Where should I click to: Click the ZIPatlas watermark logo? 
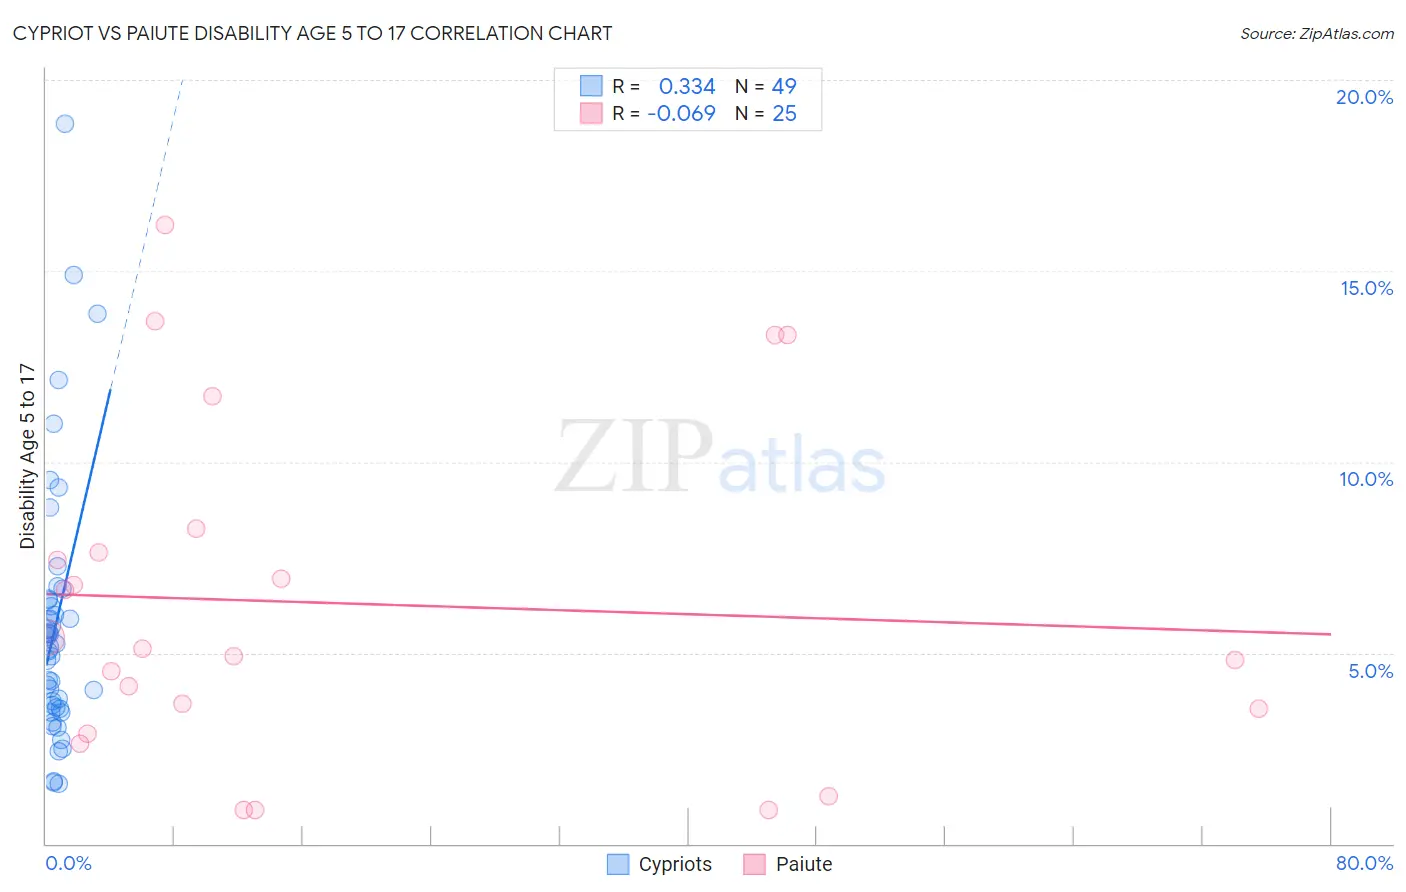[x=720, y=458]
